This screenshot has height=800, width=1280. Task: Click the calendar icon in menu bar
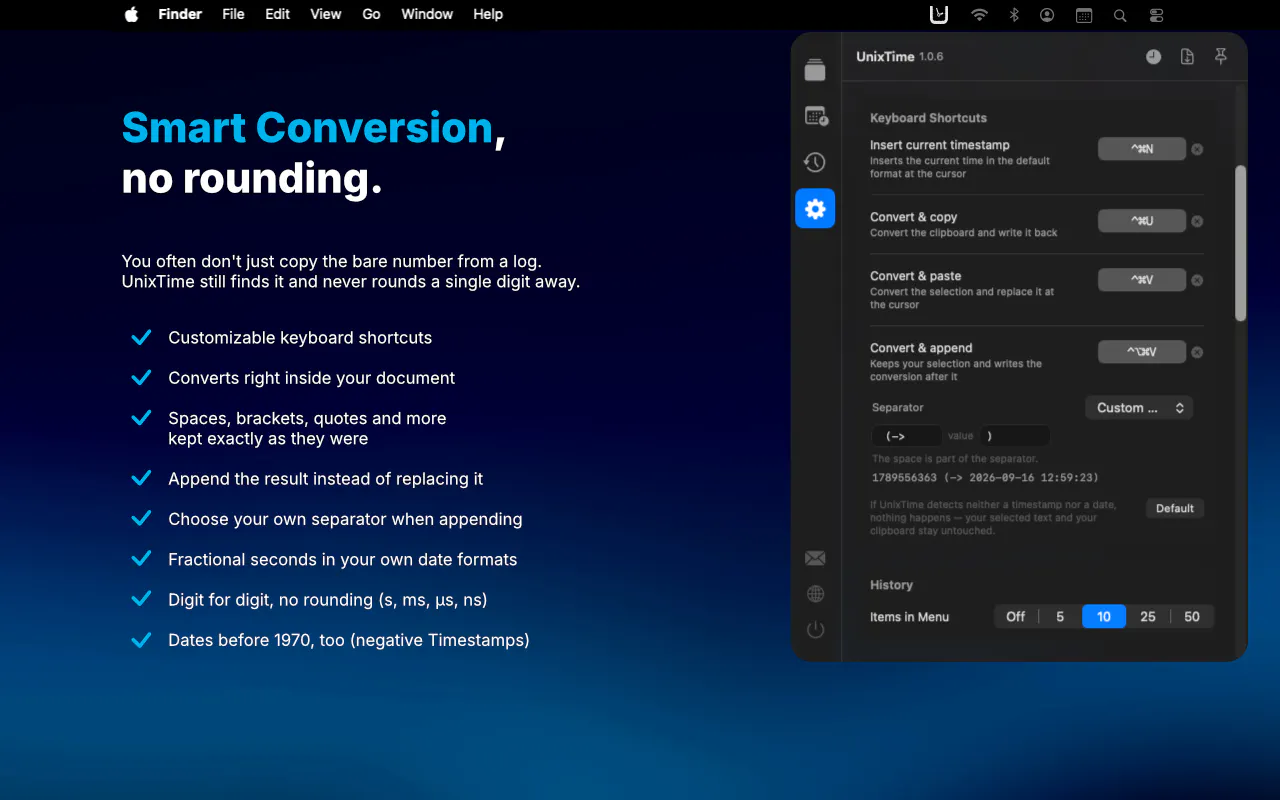click(x=1084, y=15)
